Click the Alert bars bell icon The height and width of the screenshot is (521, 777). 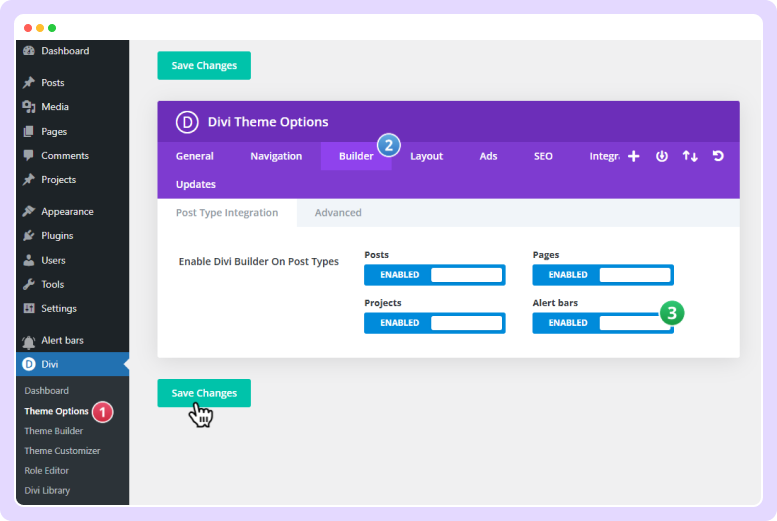tap(29, 341)
